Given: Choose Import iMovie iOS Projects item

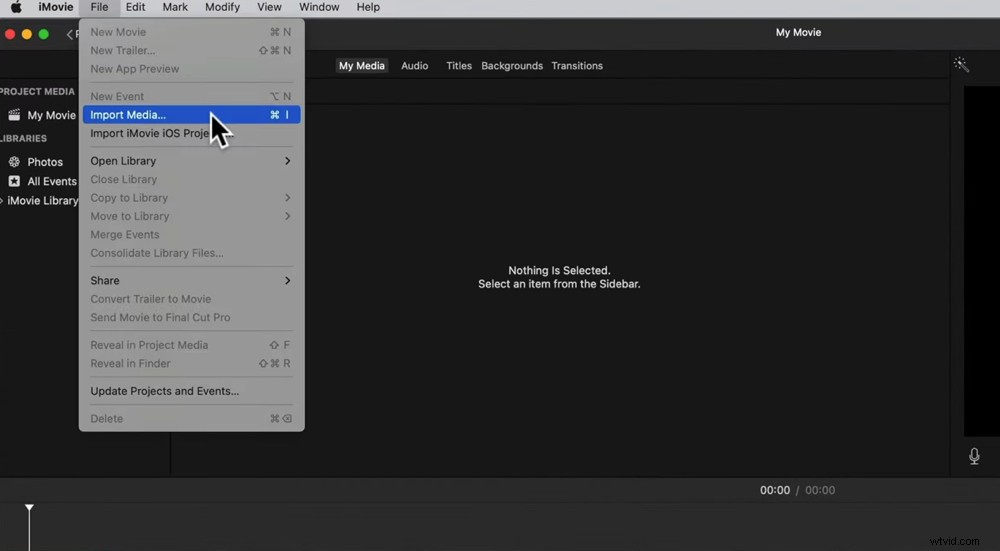Looking at the screenshot, I should click(x=191, y=133).
